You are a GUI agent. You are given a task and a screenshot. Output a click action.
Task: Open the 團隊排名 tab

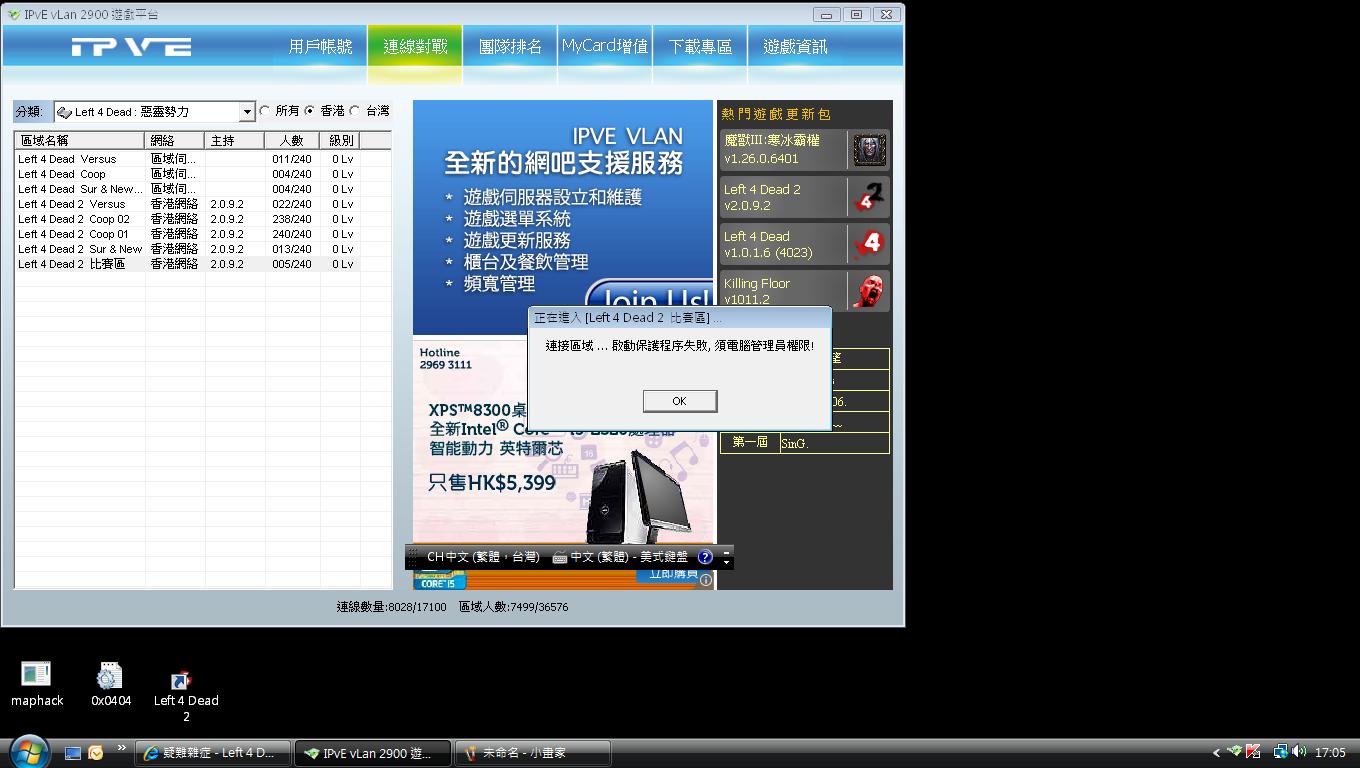tap(510, 47)
